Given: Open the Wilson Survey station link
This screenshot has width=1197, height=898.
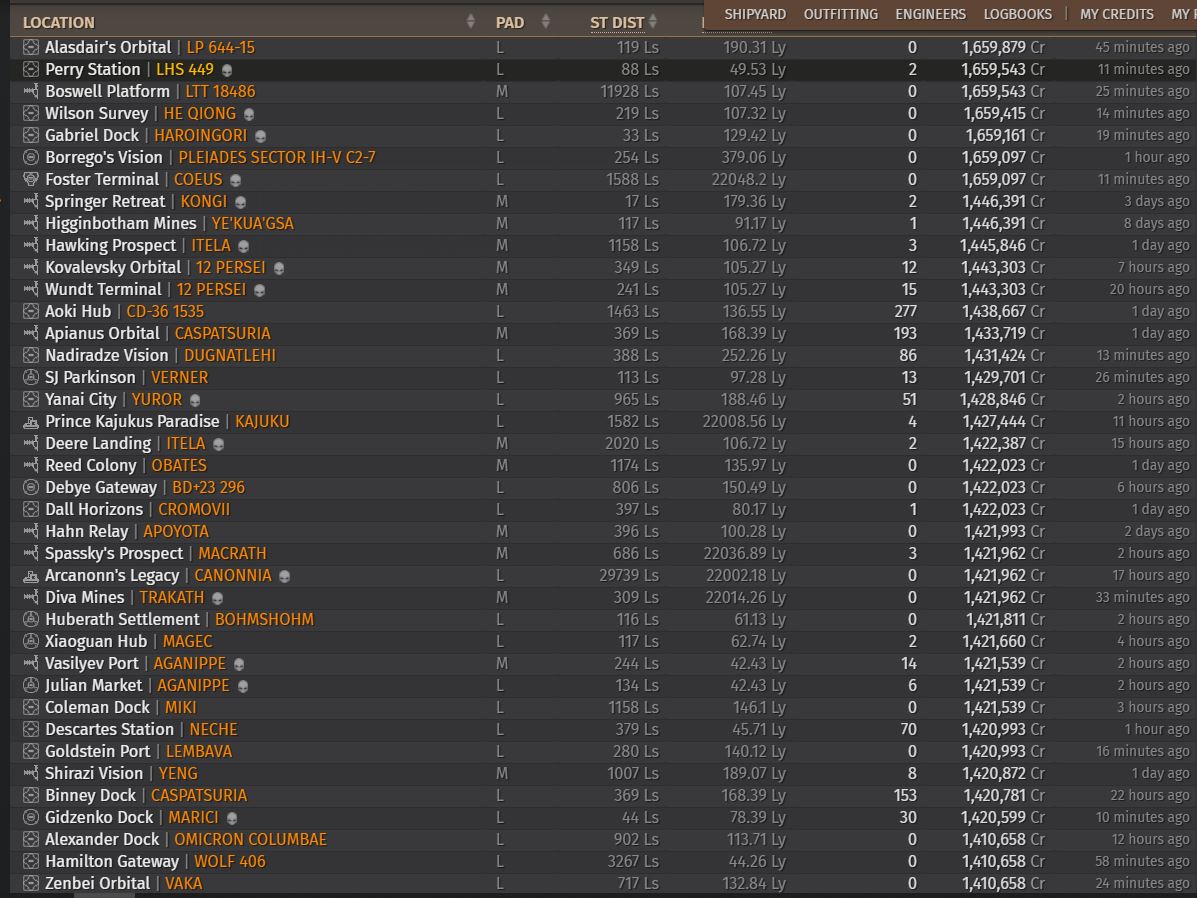Looking at the screenshot, I should click(96, 114).
